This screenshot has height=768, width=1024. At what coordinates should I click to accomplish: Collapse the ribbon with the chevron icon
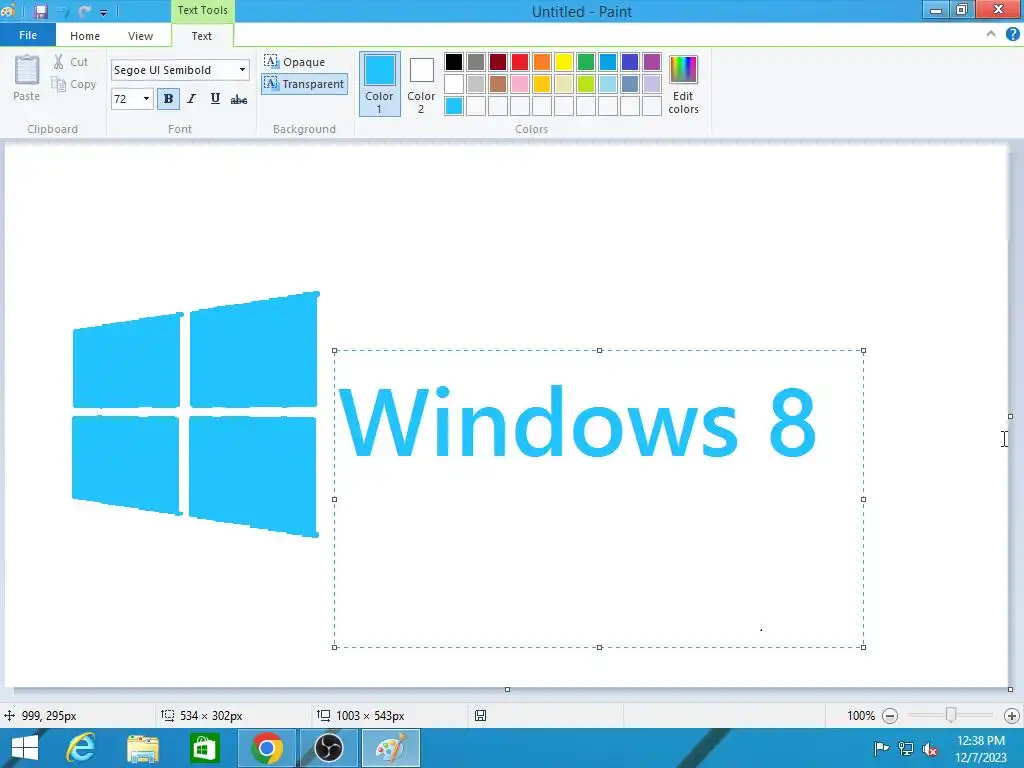coord(991,35)
